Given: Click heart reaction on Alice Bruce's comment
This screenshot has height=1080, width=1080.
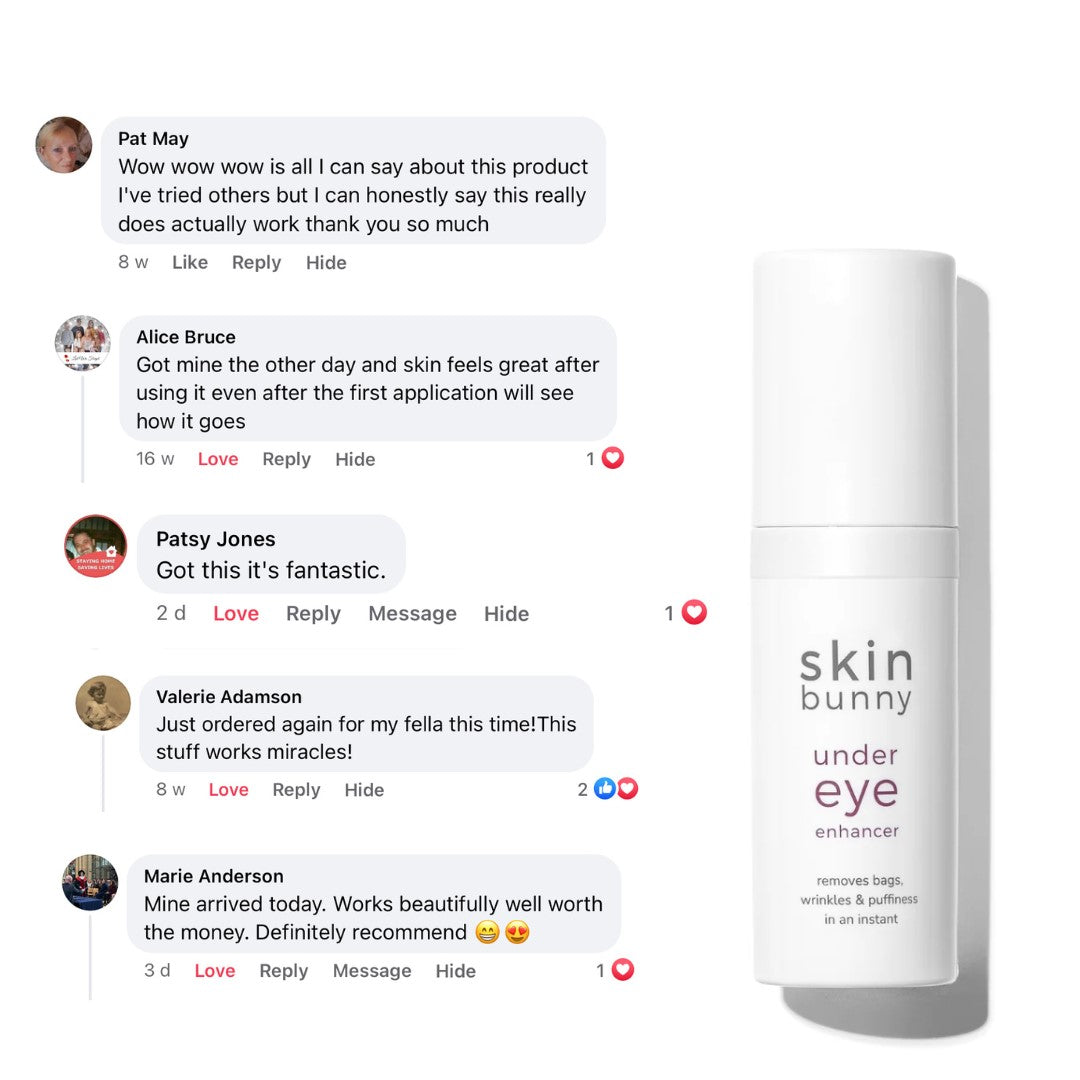Looking at the screenshot, I should tap(612, 458).
